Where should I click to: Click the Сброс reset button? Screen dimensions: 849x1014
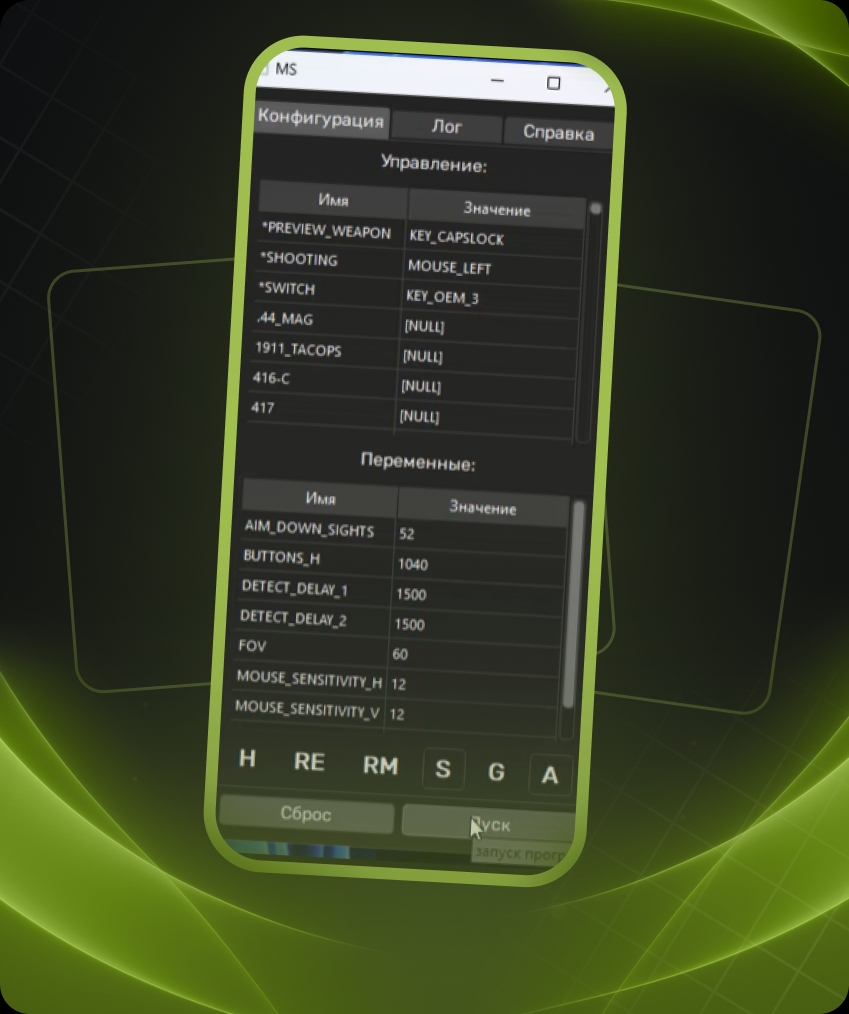306,814
